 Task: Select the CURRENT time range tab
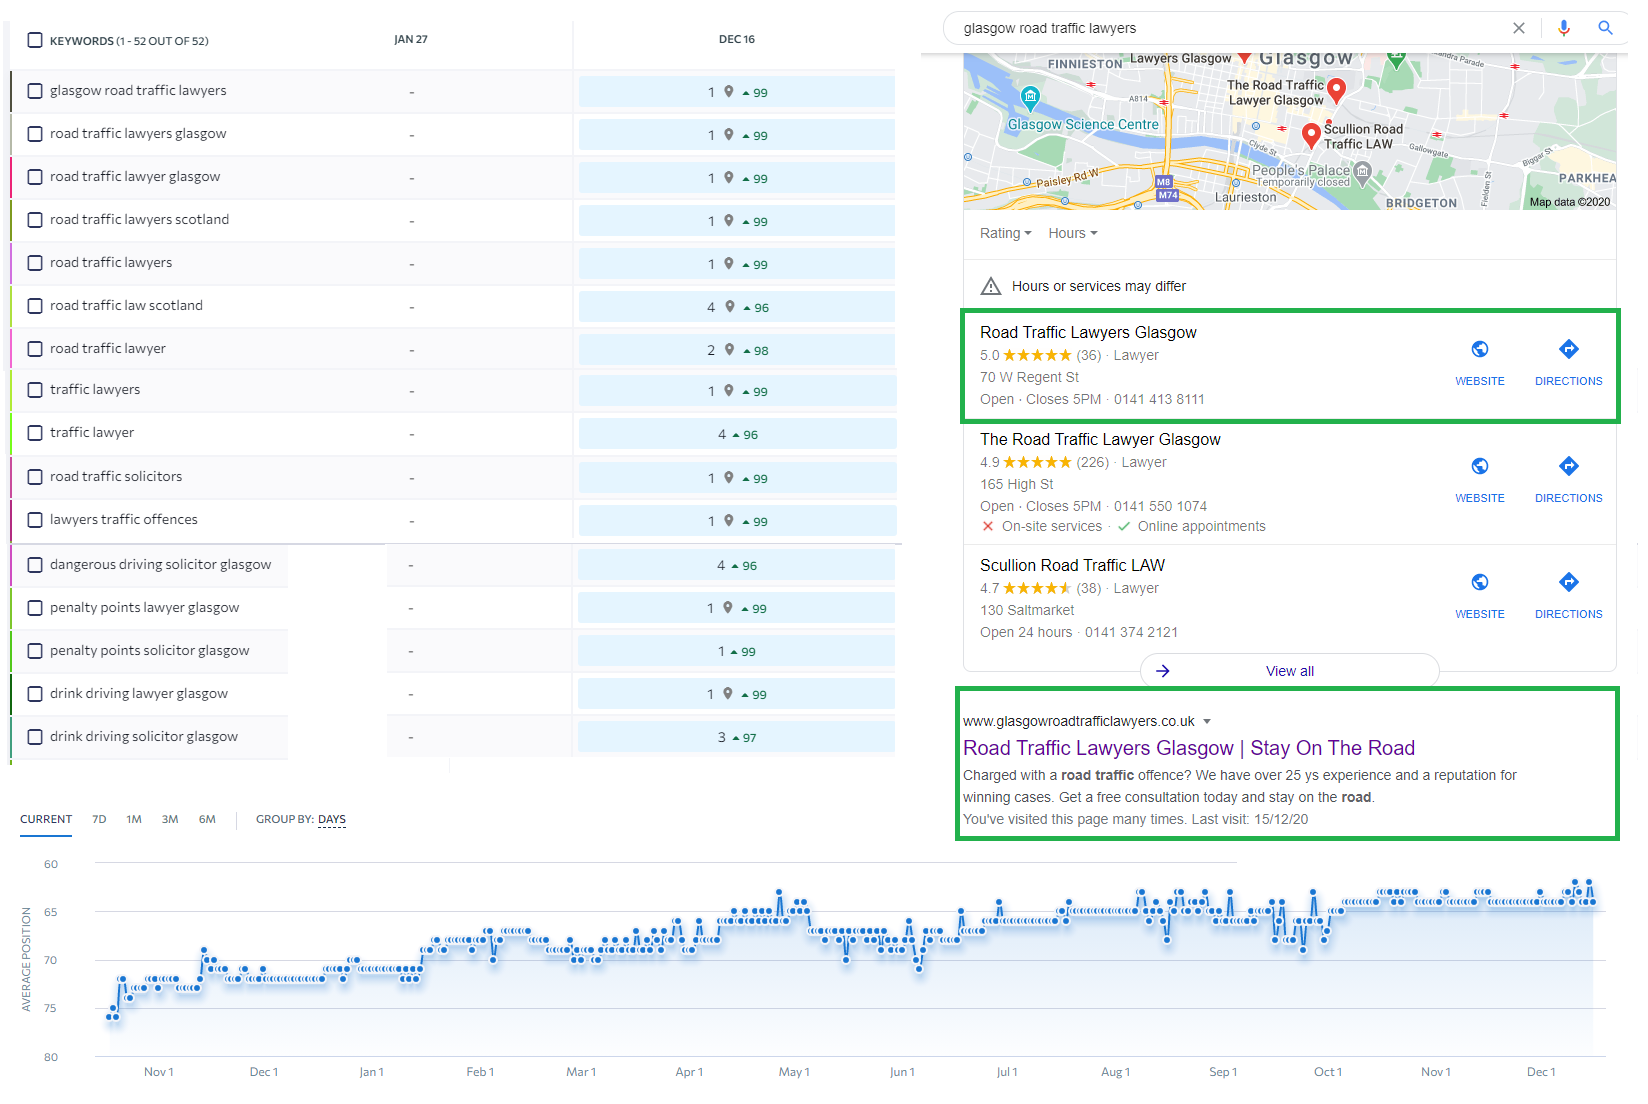46,819
